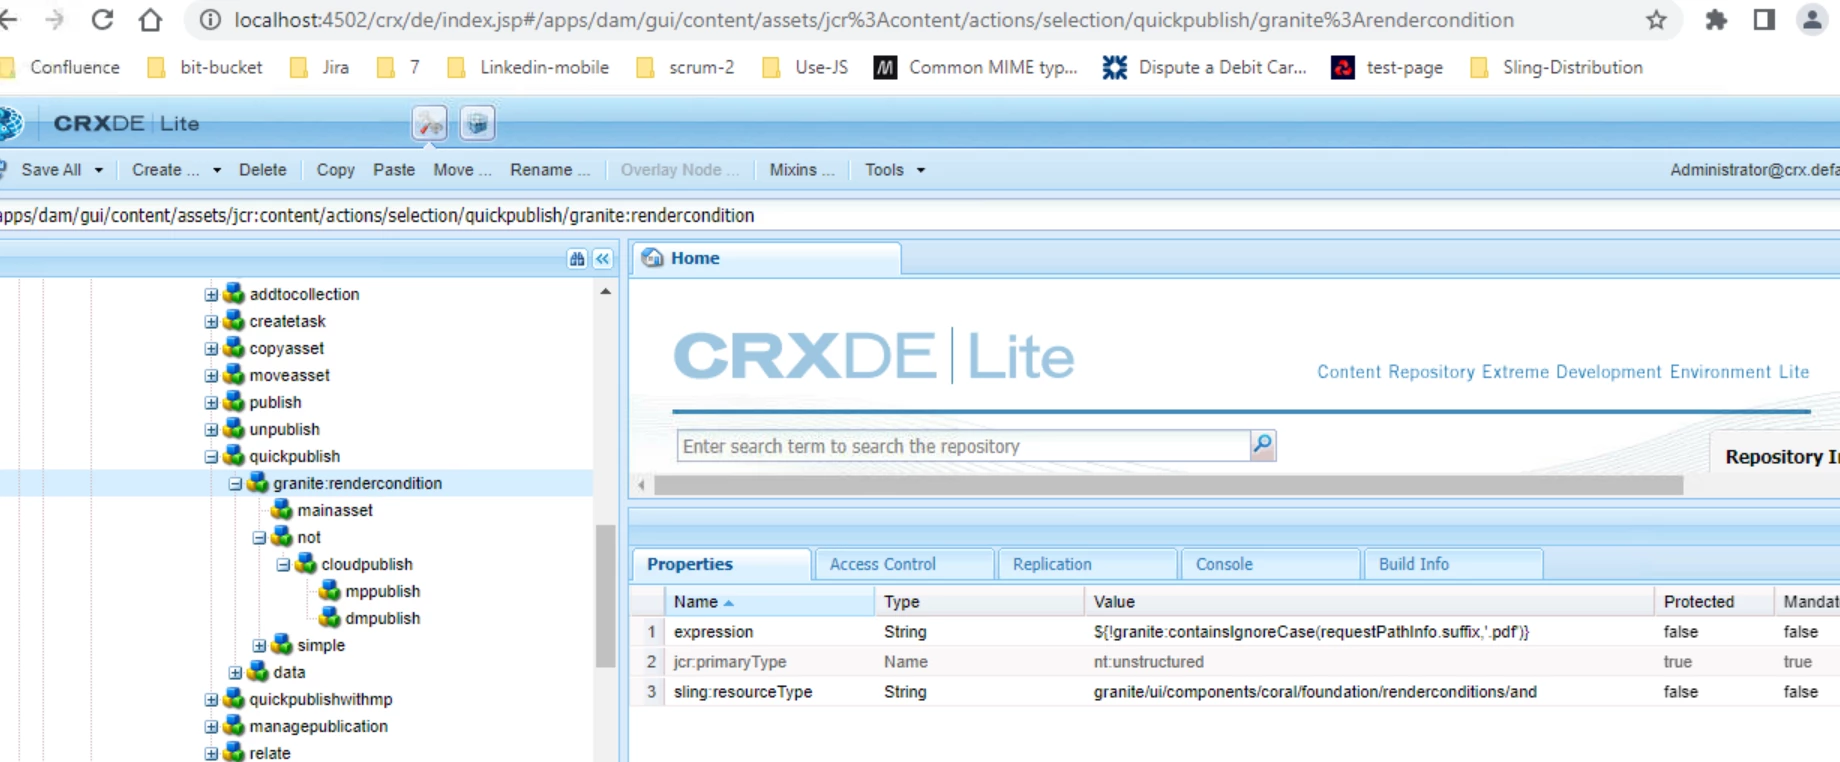Collapse the not node
The image size is (1840, 762).
259,537
